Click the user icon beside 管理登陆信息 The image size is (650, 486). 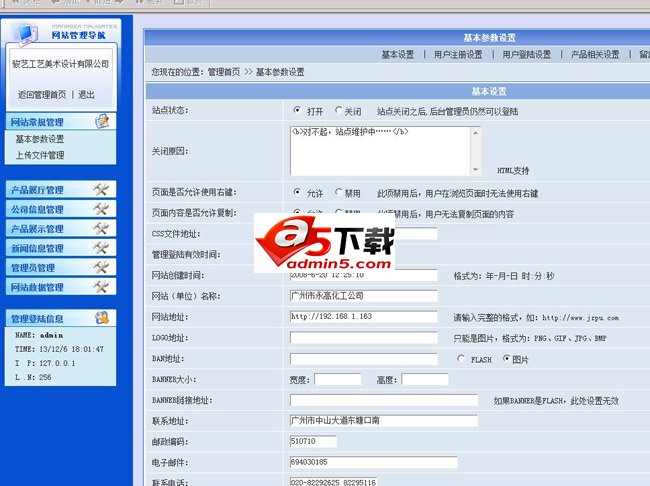[x=102, y=318]
